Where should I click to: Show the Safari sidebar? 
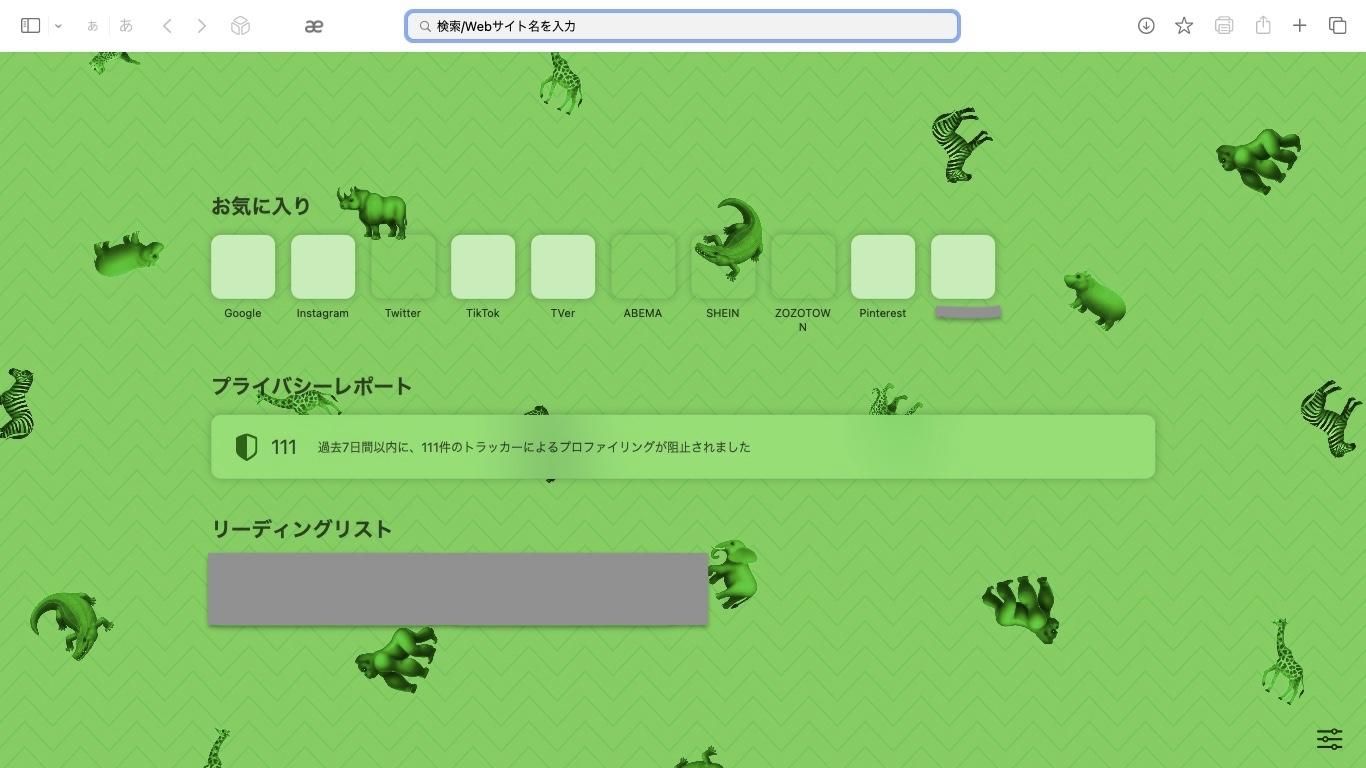(31, 26)
